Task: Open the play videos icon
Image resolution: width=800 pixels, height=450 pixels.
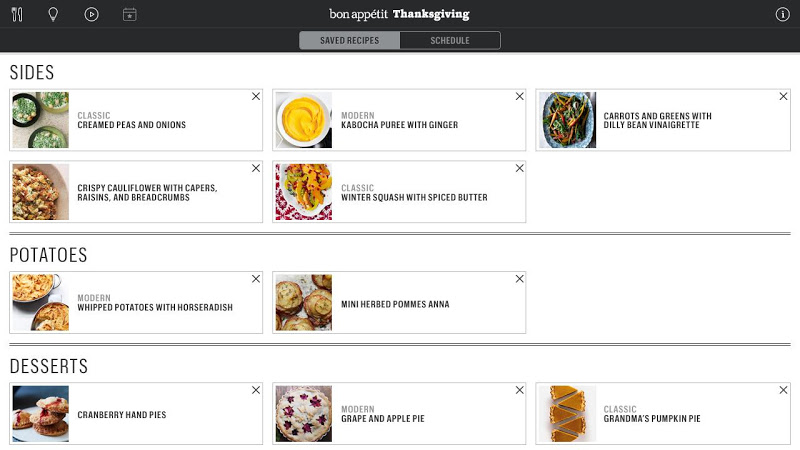Action: pos(91,15)
